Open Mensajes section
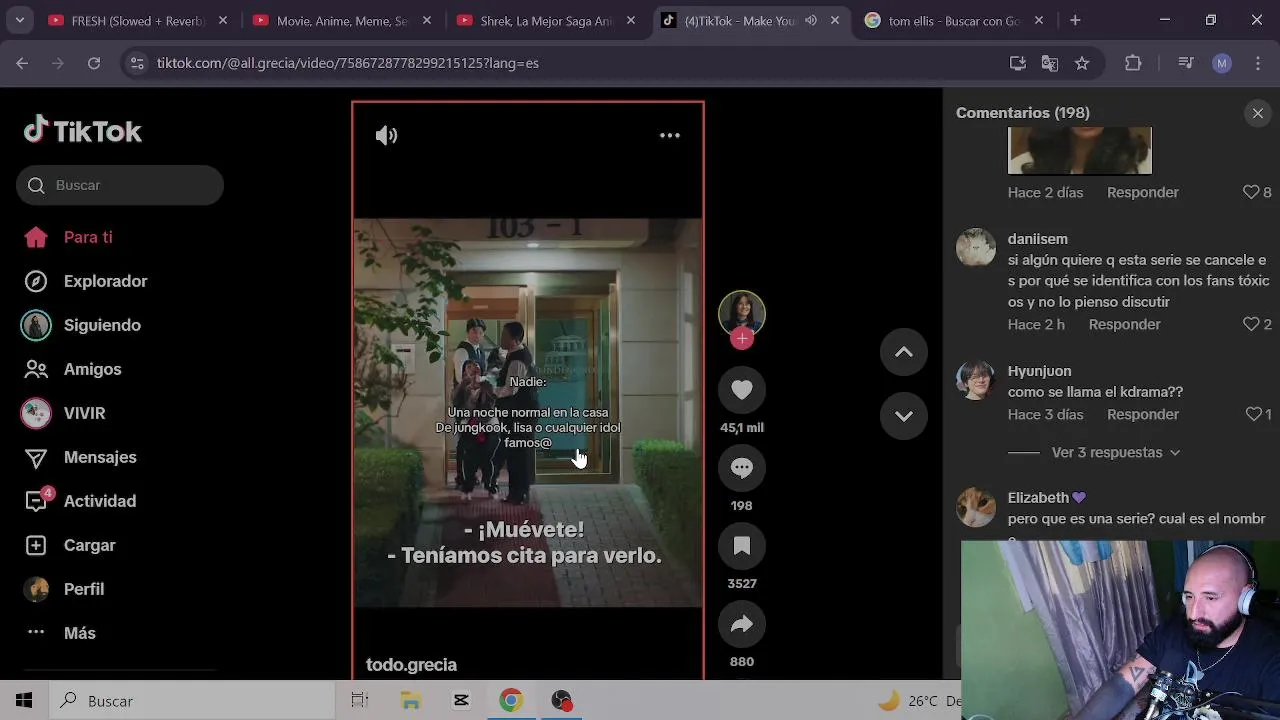1280x720 pixels. point(100,457)
